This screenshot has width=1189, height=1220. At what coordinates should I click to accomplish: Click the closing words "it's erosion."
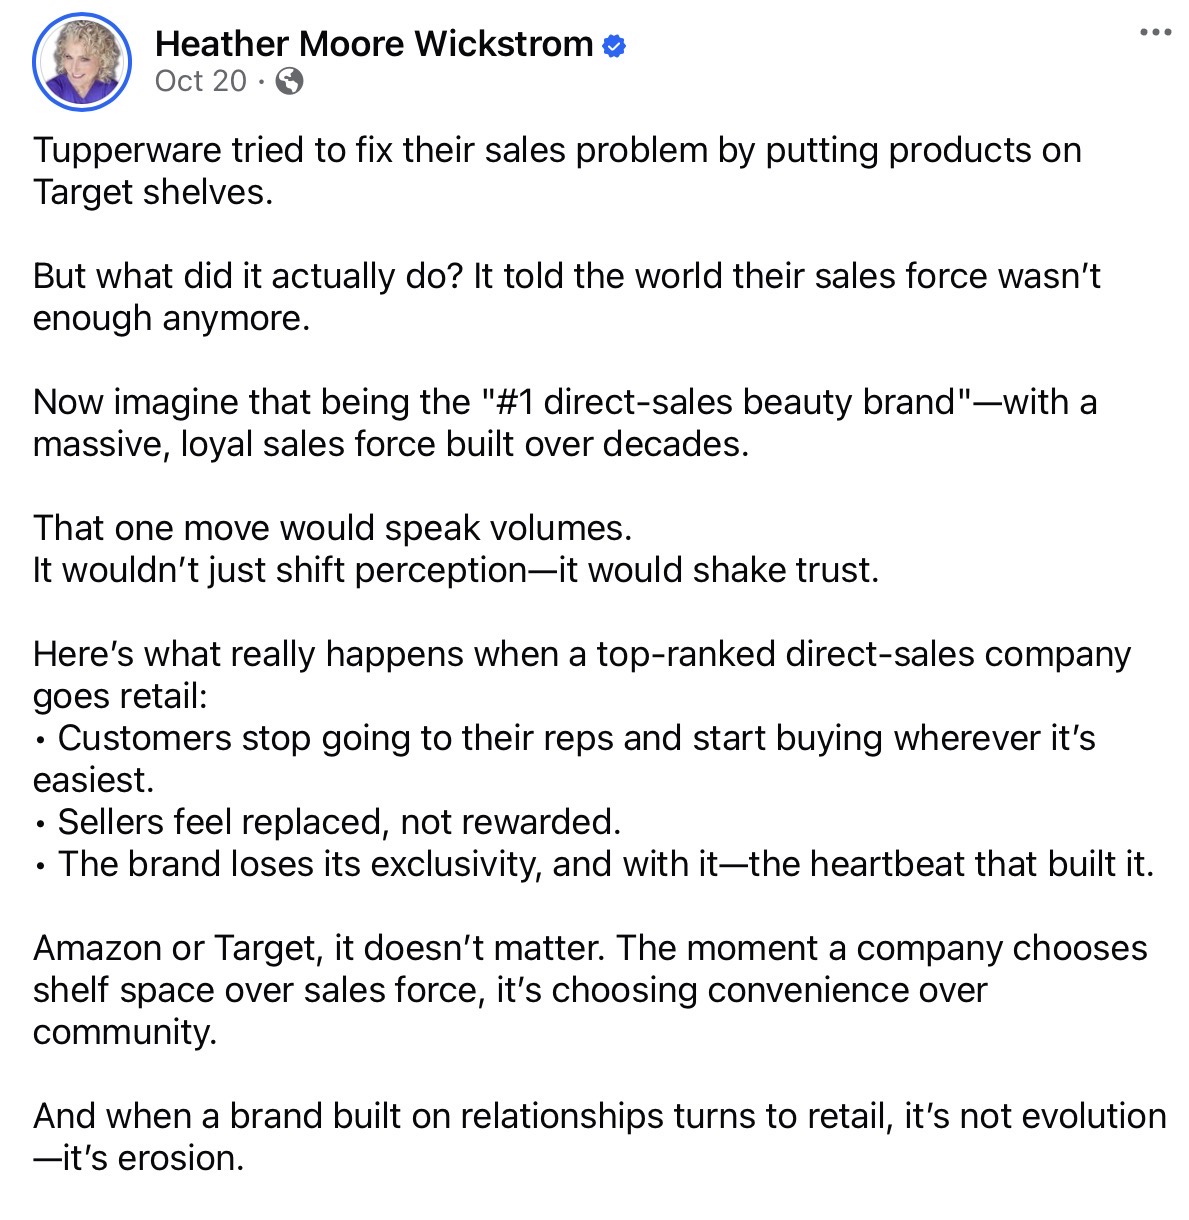click(152, 1158)
